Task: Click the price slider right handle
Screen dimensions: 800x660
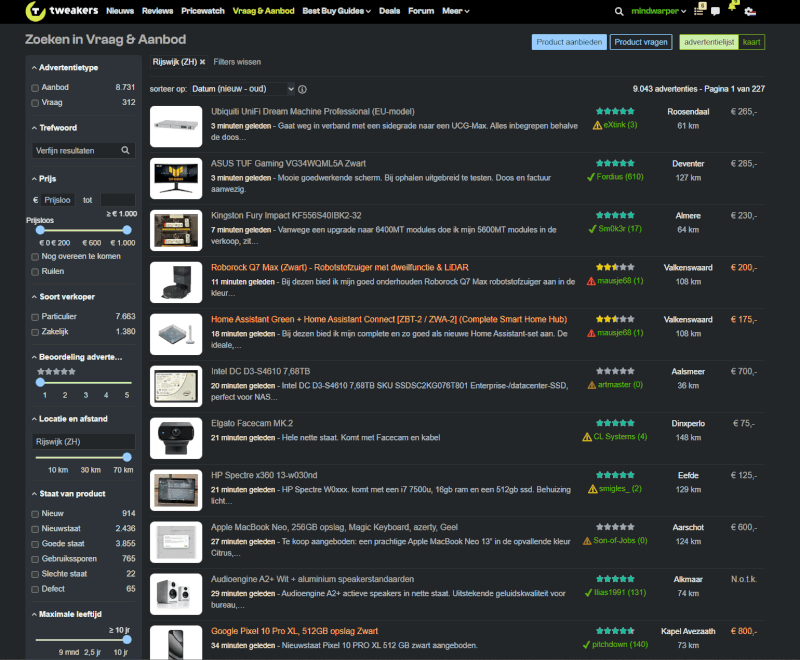Action: point(127,230)
